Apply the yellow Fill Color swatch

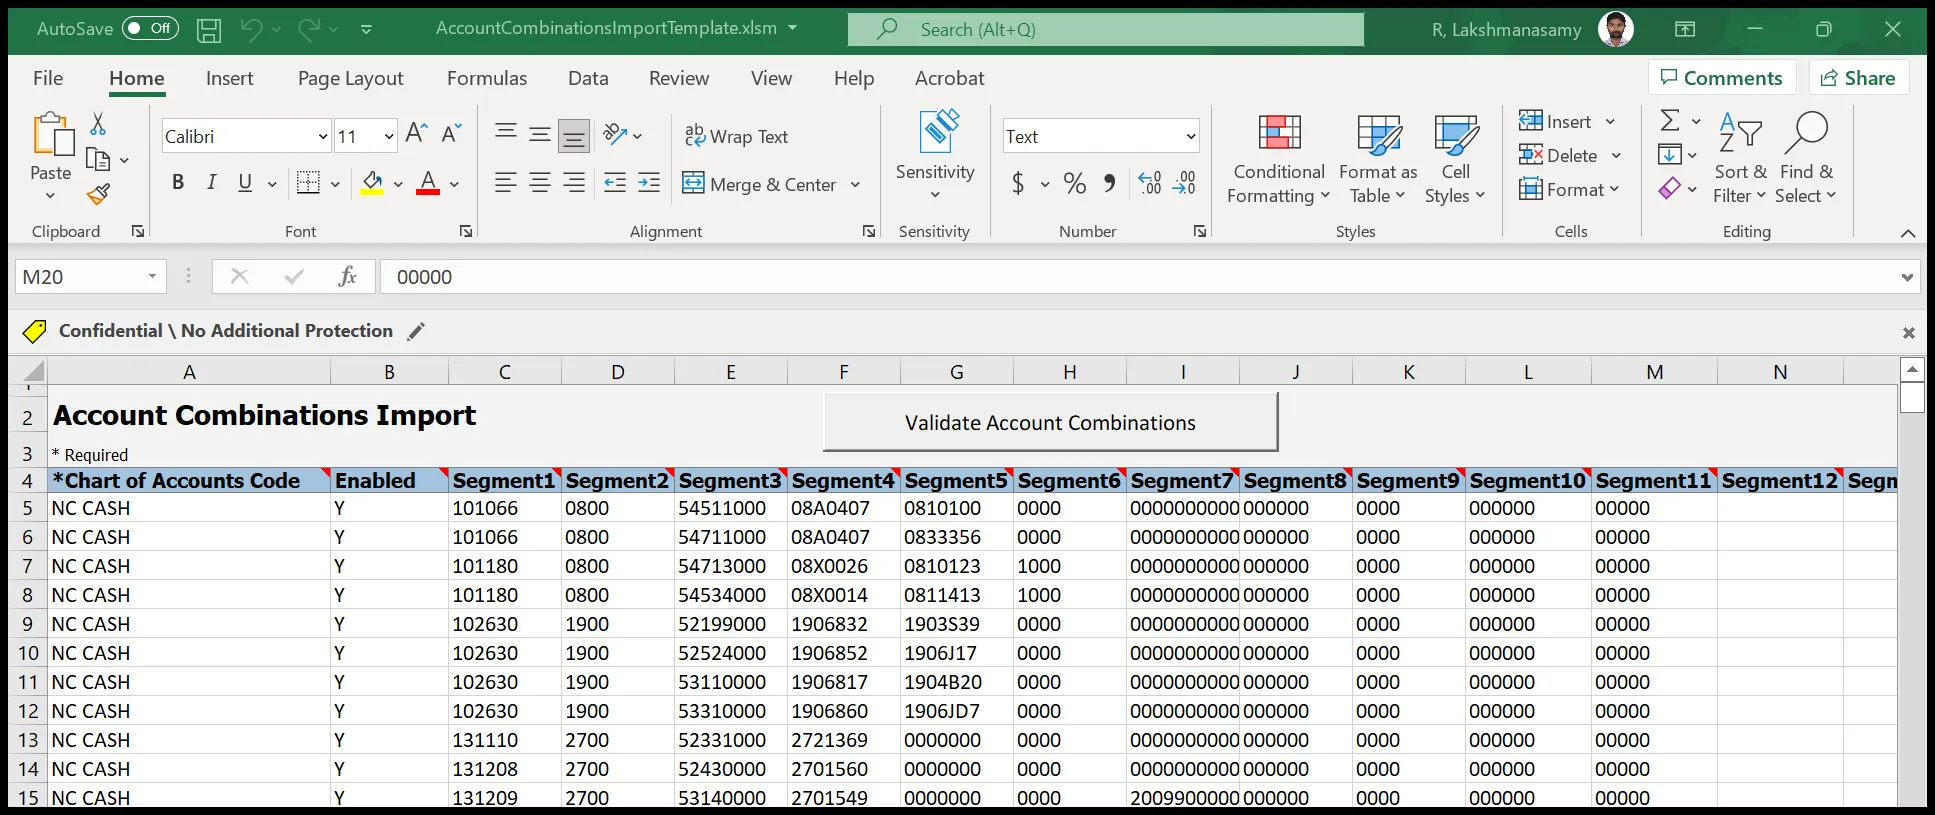coord(372,183)
